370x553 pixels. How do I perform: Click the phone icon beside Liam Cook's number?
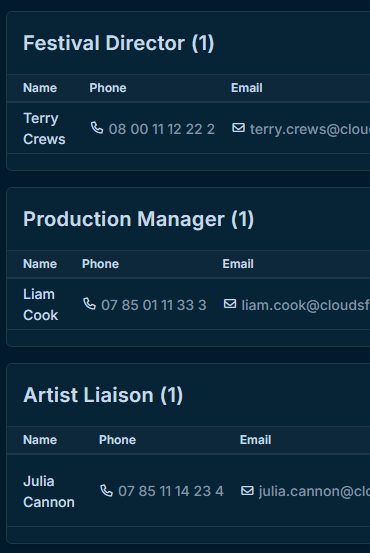pyautogui.click(x=90, y=304)
